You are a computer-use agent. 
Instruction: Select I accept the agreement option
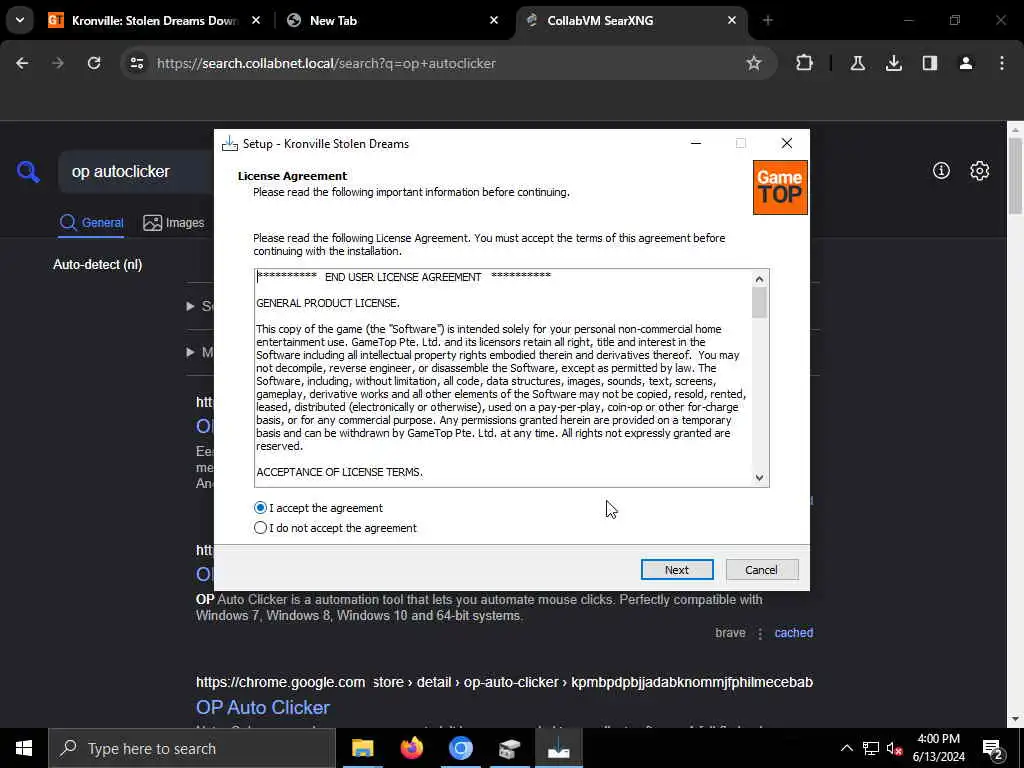pyautogui.click(x=318, y=508)
